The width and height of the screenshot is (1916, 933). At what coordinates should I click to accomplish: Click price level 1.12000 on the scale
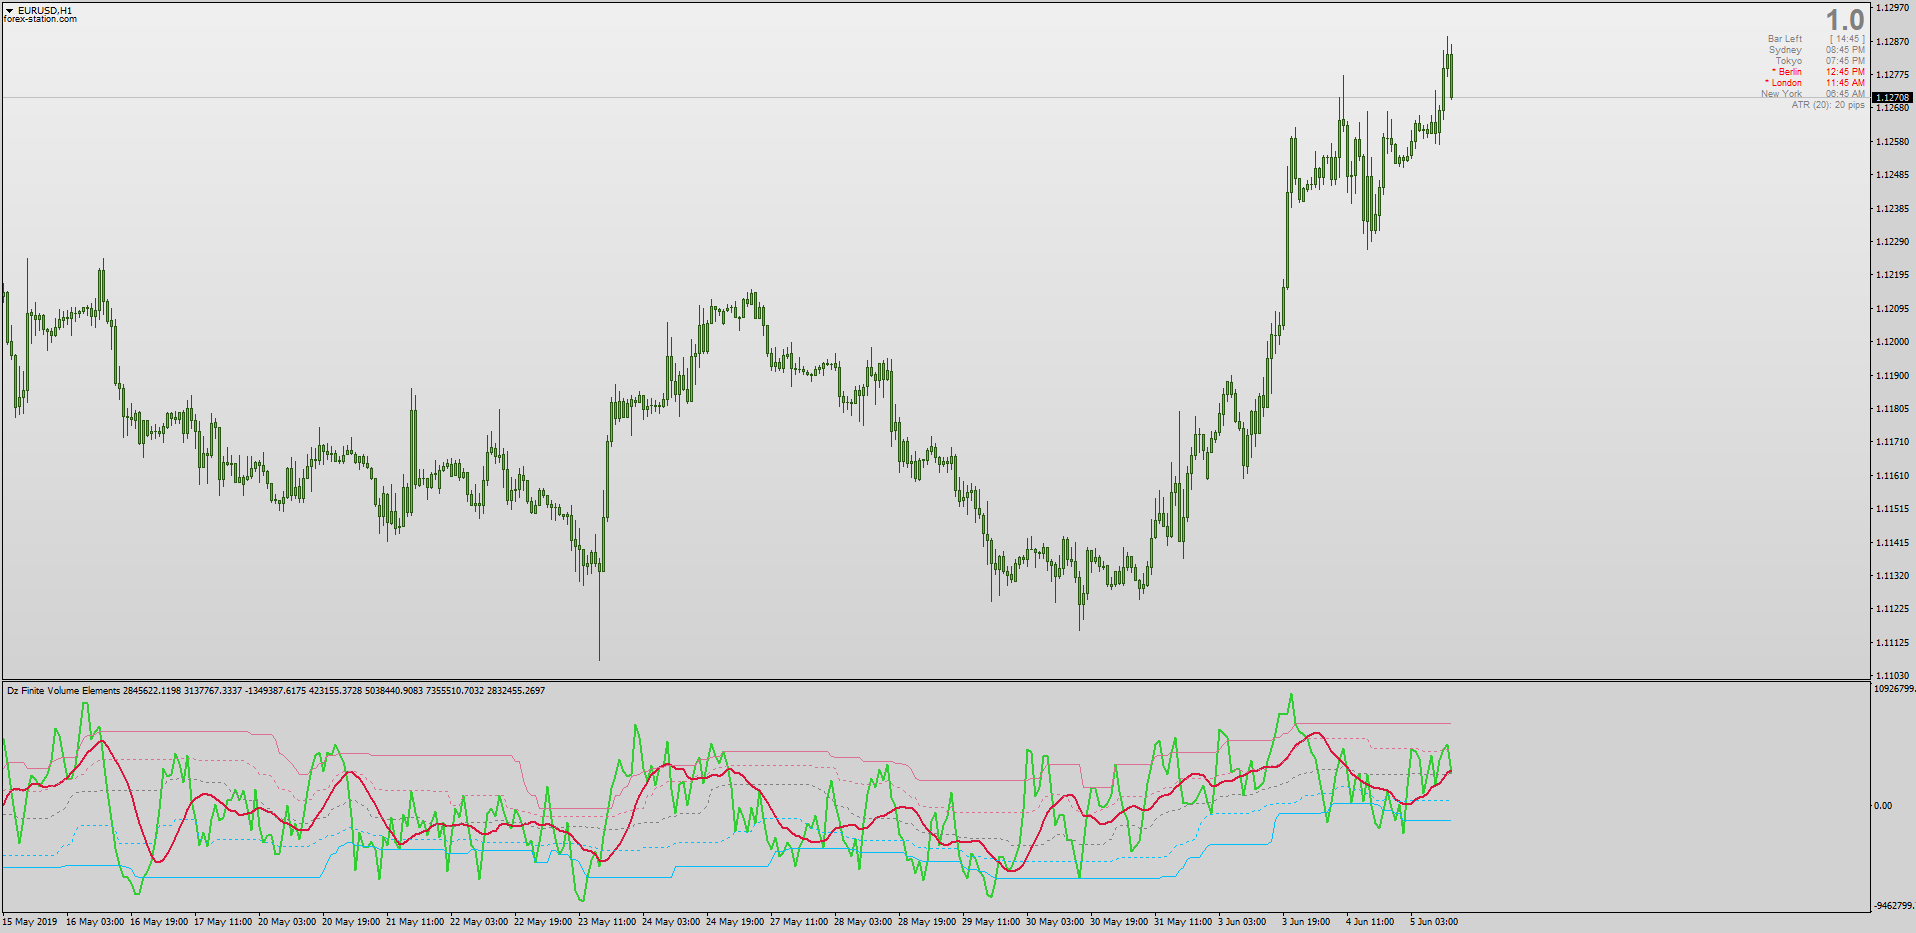1893,342
